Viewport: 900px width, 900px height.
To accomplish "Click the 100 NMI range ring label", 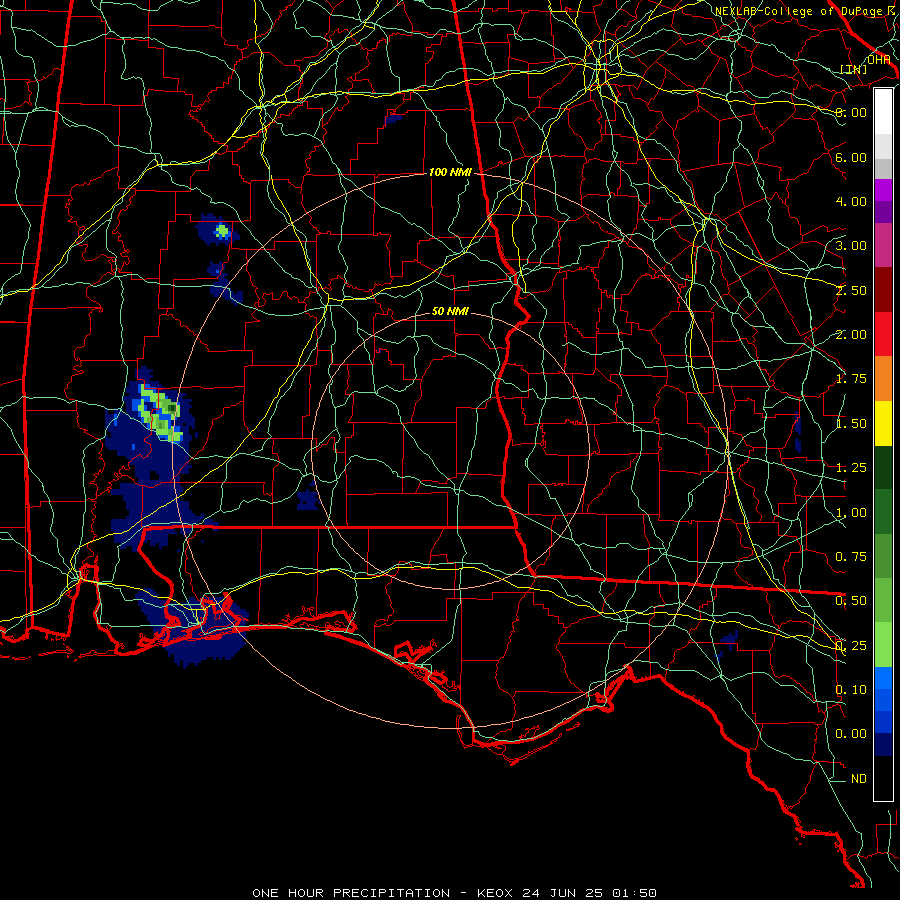I will (450, 172).
